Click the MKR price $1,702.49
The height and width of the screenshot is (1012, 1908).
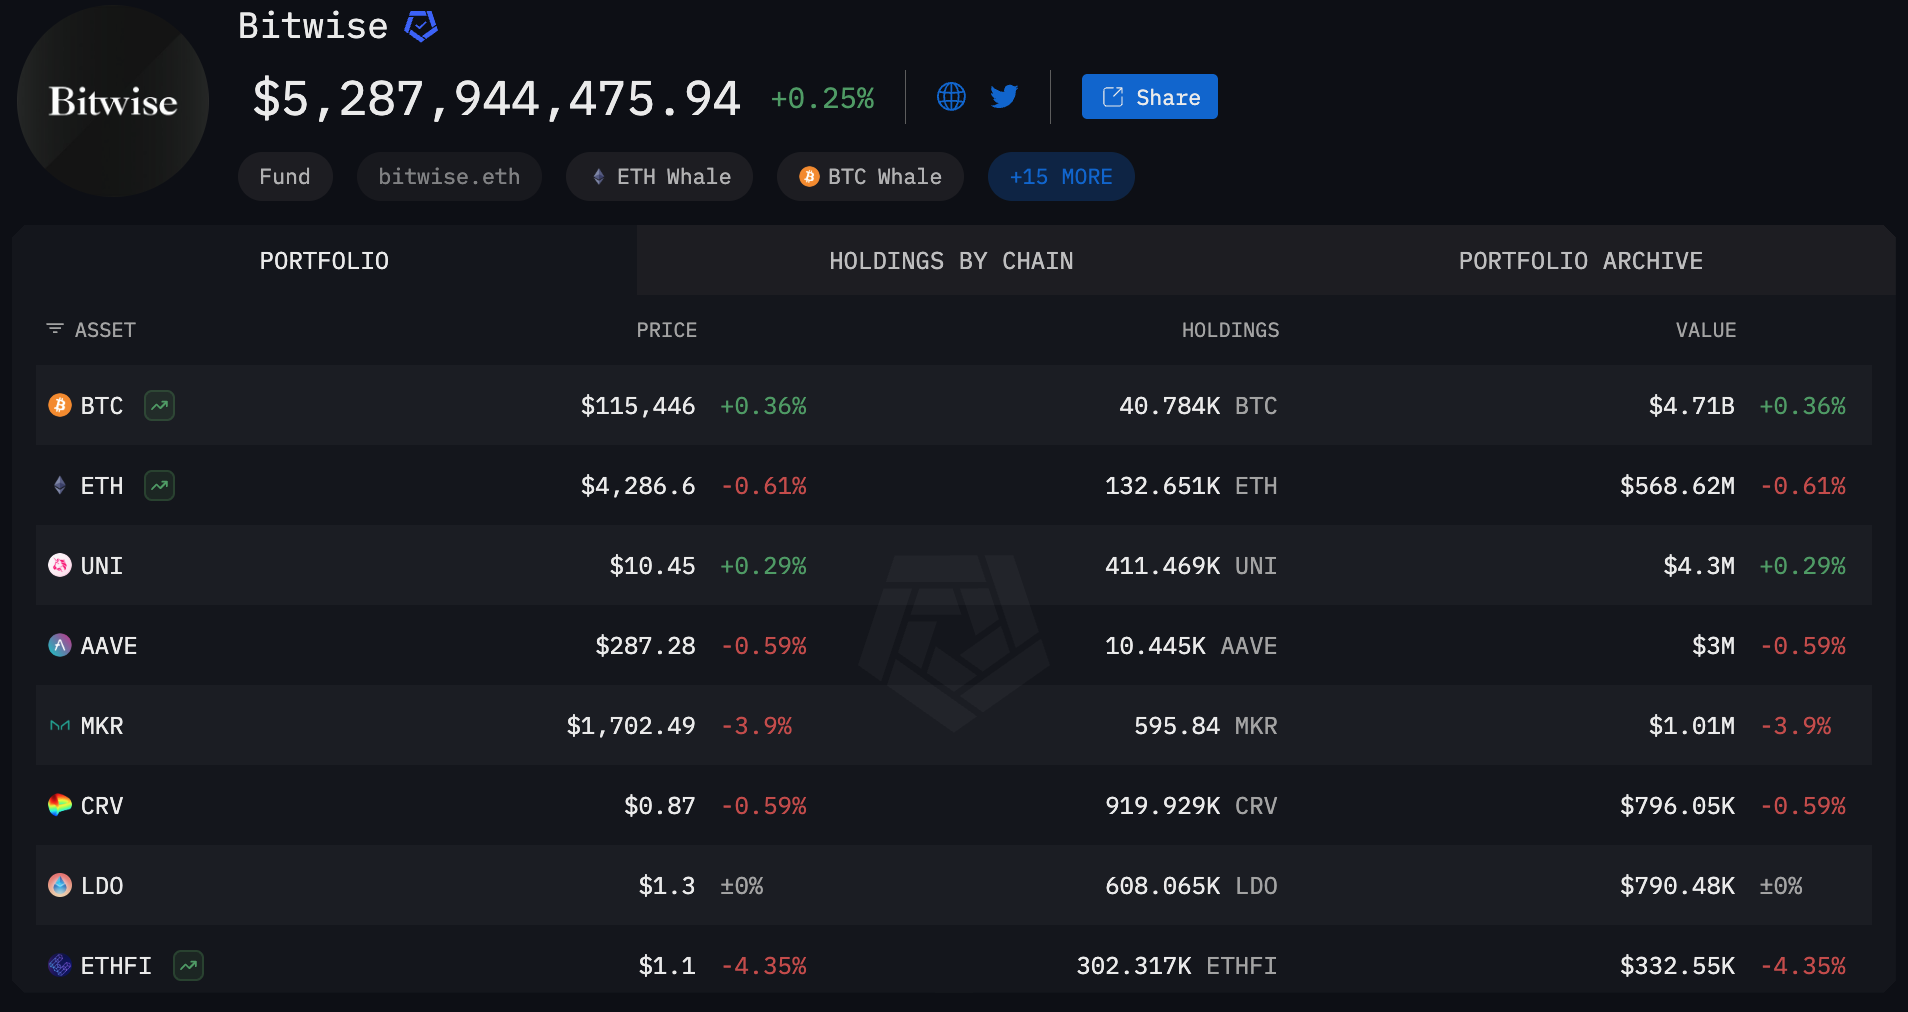coord(631,726)
